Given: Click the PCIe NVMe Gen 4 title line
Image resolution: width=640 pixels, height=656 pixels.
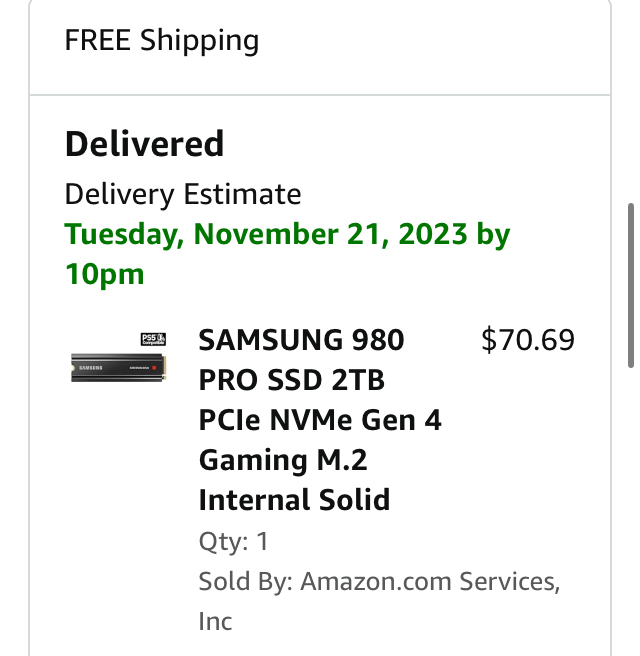Looking at the screenshot, I should point(320,420).
